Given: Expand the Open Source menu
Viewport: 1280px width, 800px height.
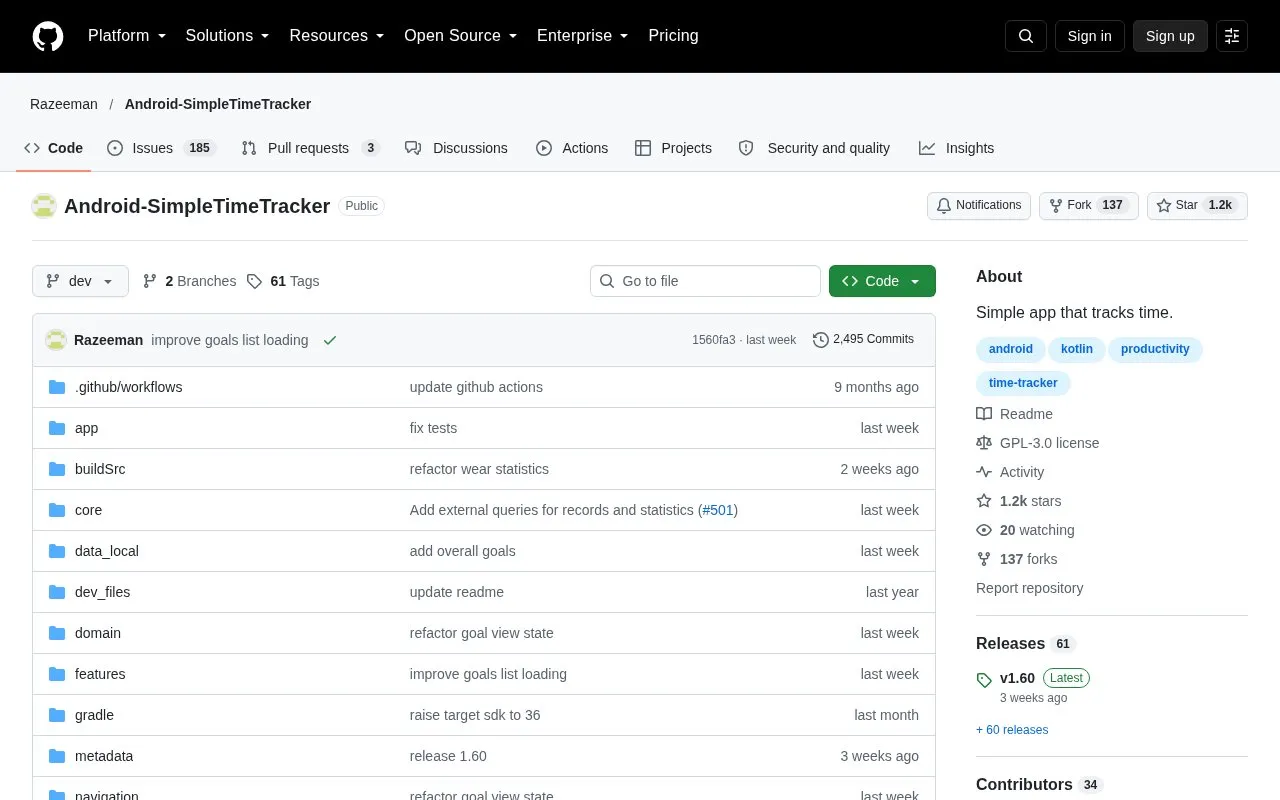Looking at the screenshot, I should point(461,36).
